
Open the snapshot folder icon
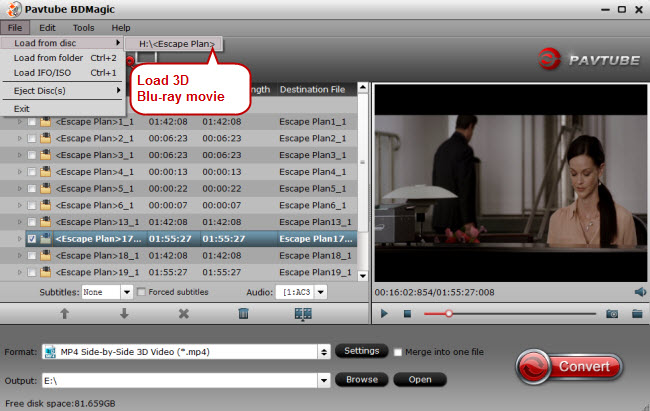tap(637, 314)
